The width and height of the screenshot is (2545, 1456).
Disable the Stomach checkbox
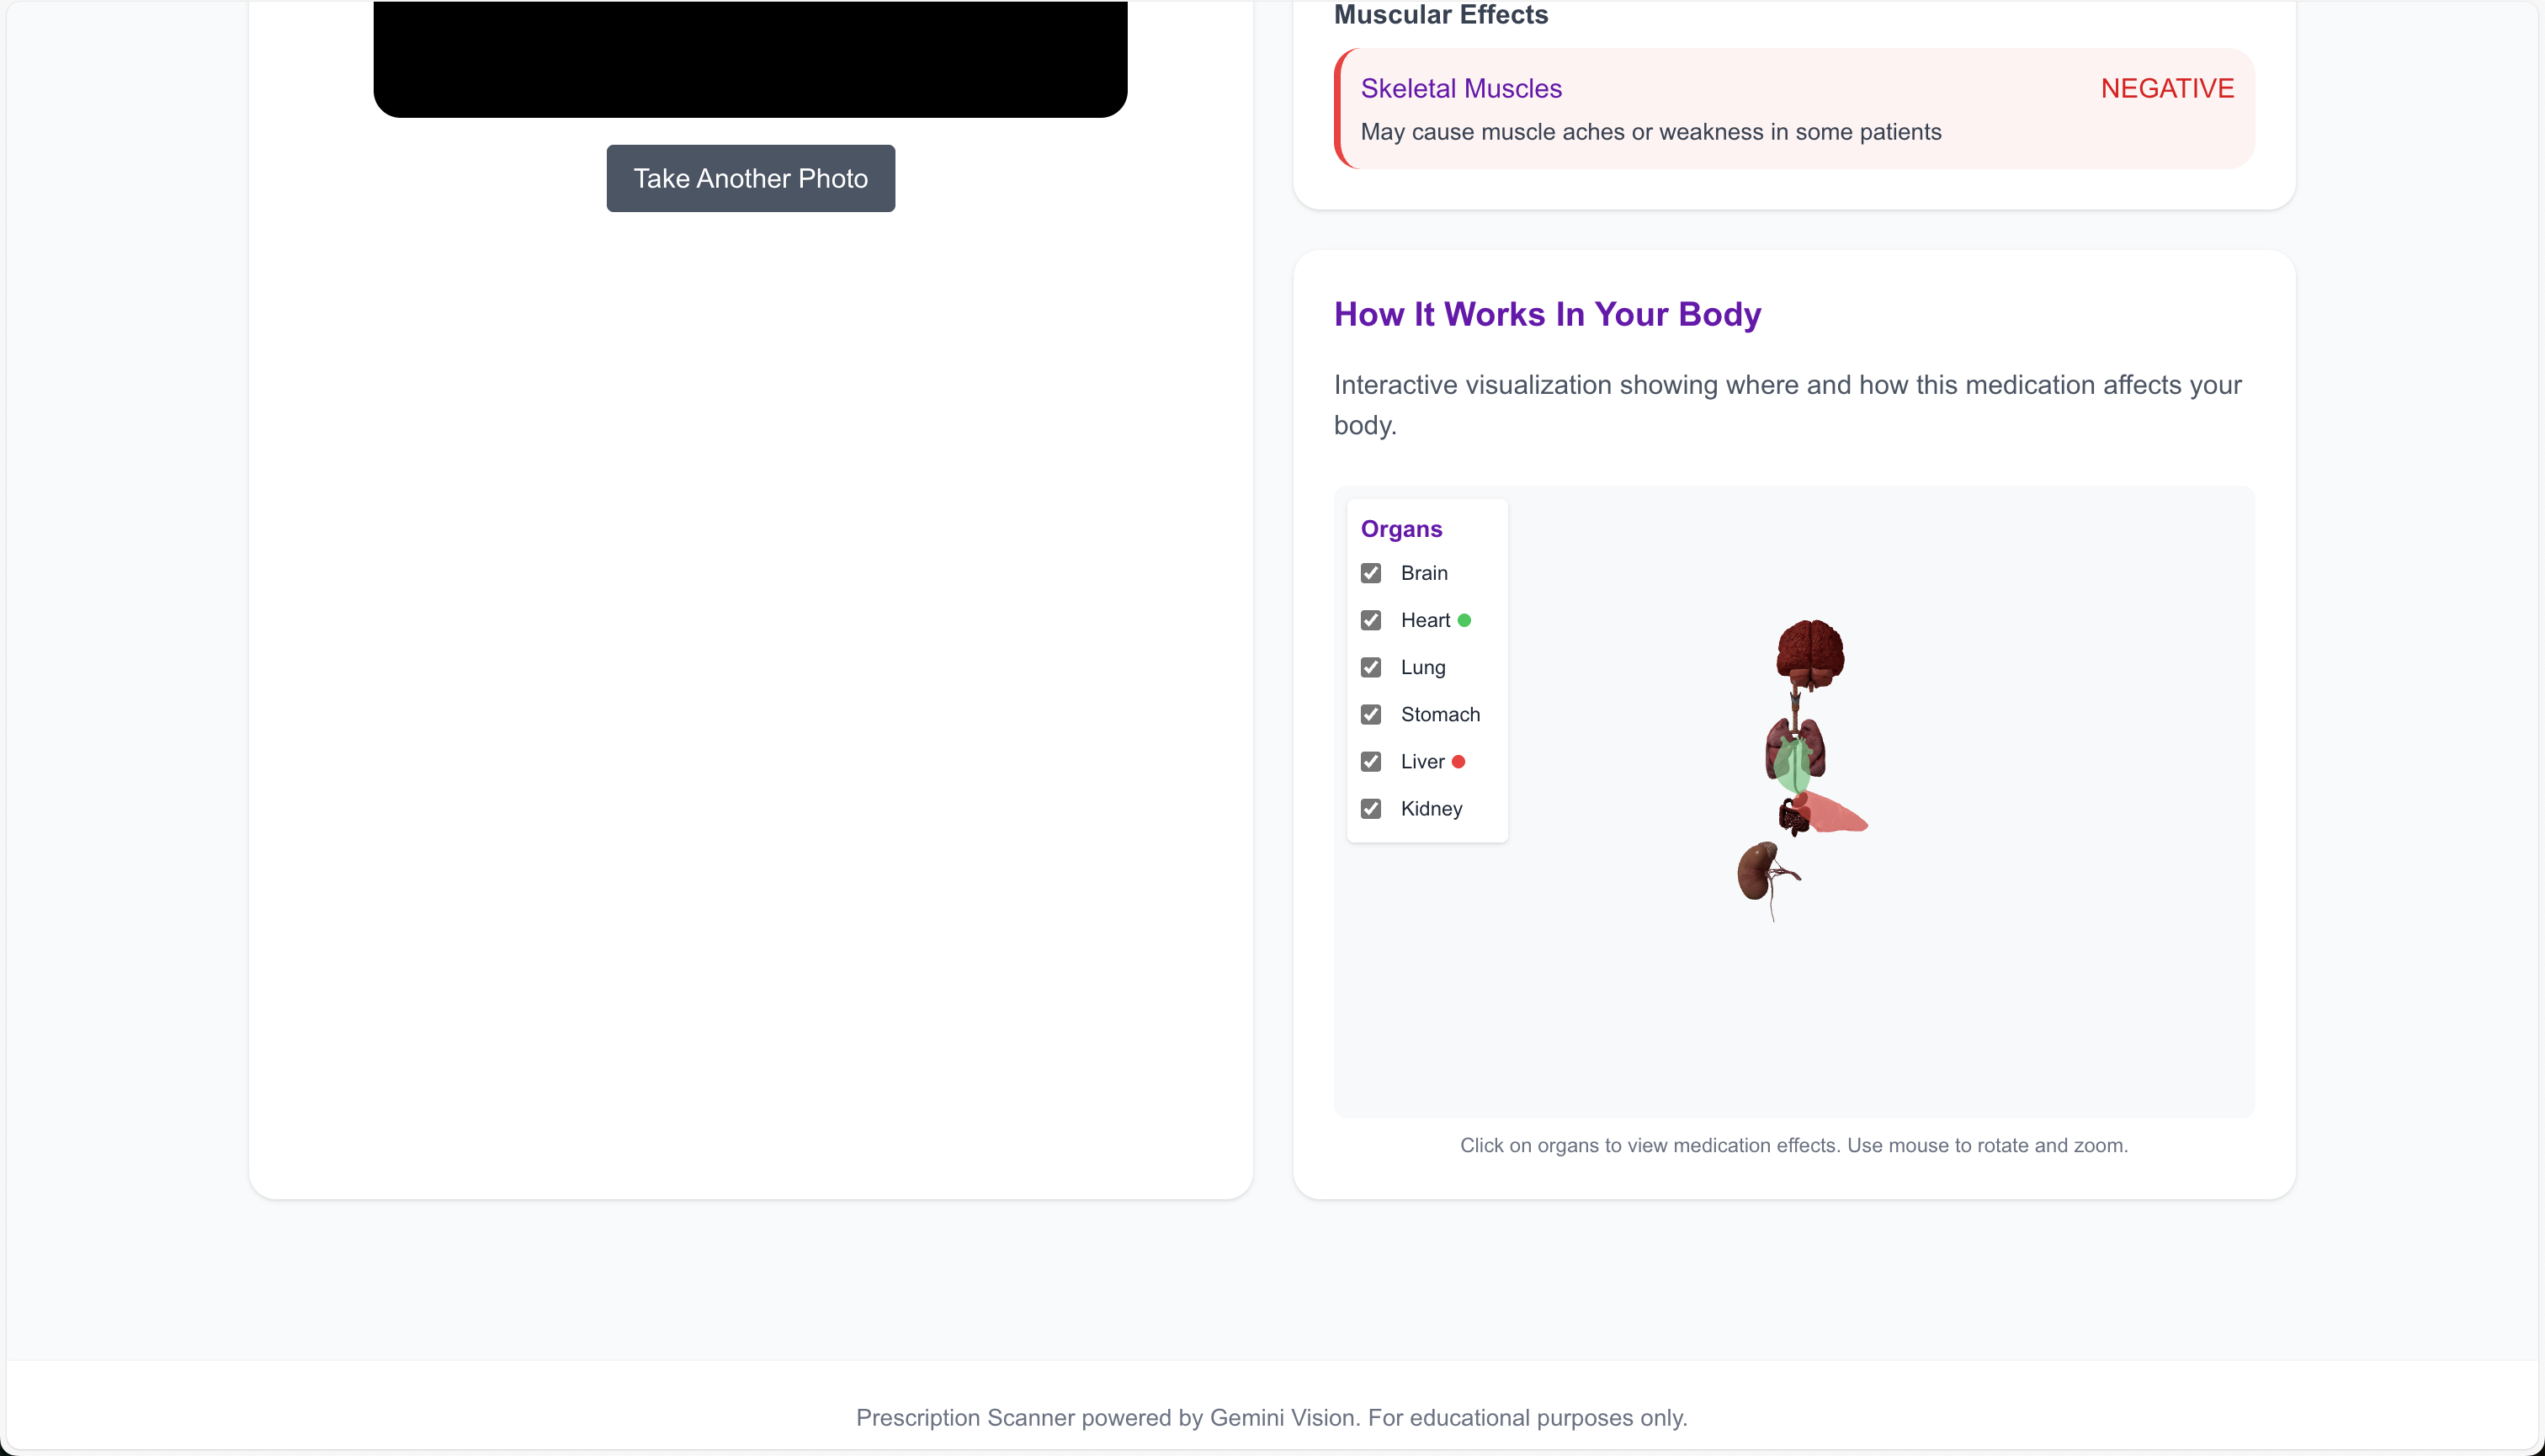pos(1371,714)
